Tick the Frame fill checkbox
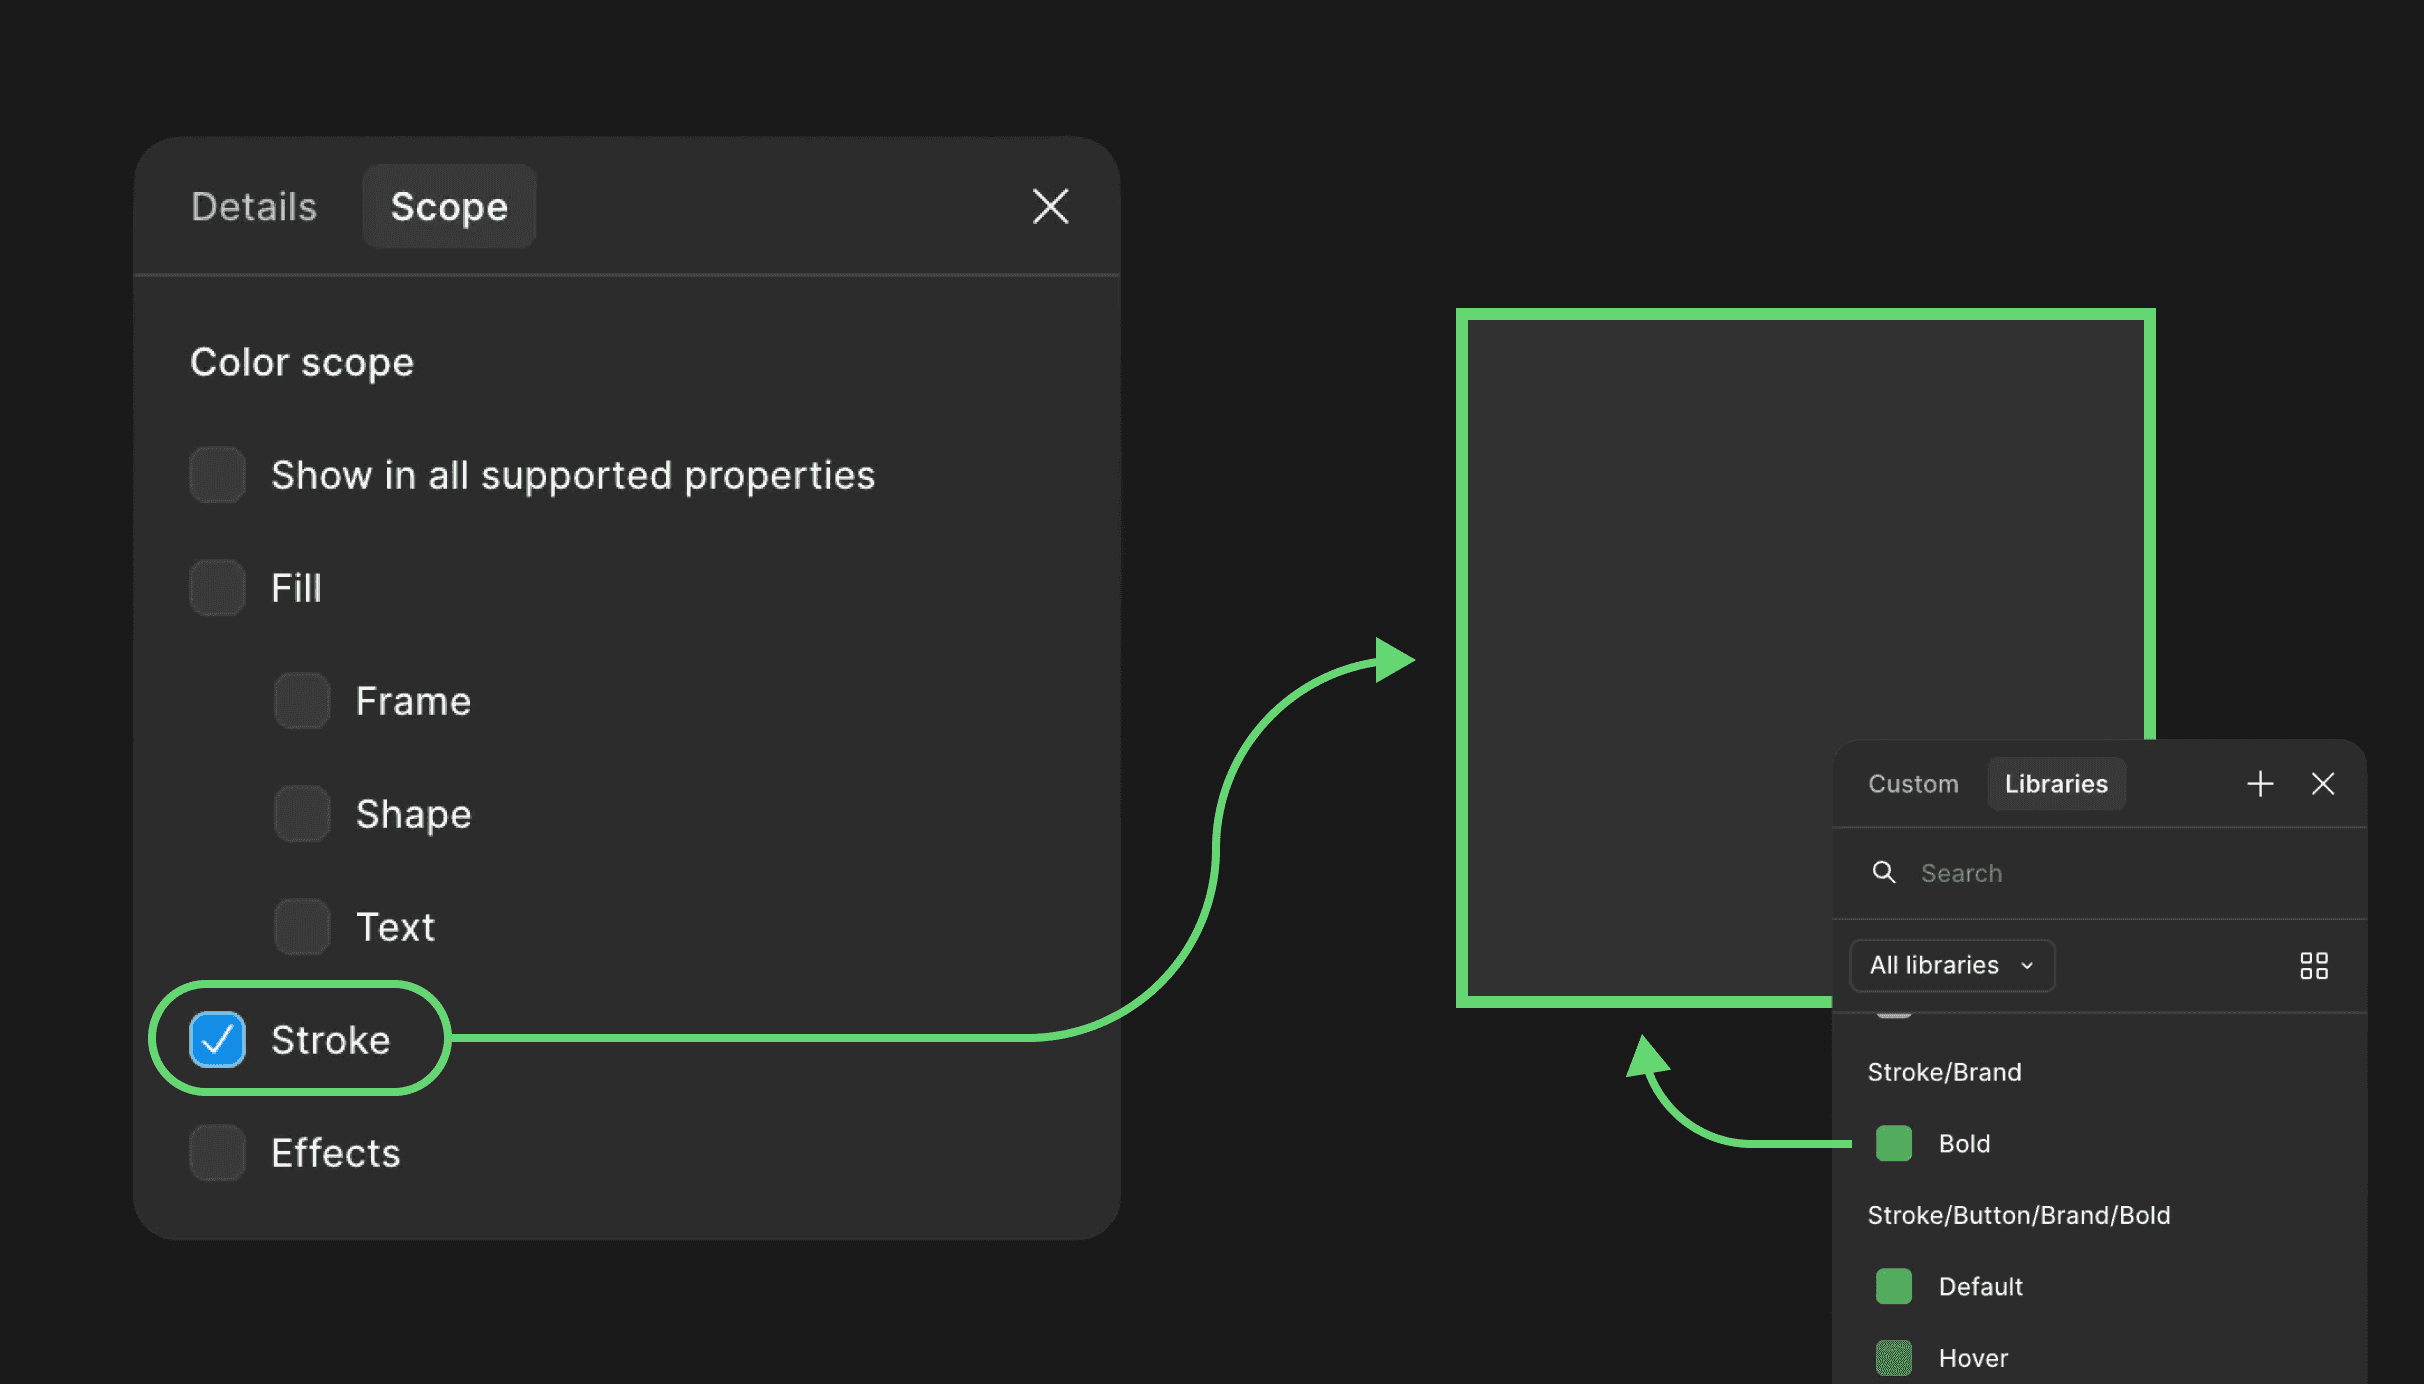The width and height of the screenshot is (2424, 1384). click(302, 701)
